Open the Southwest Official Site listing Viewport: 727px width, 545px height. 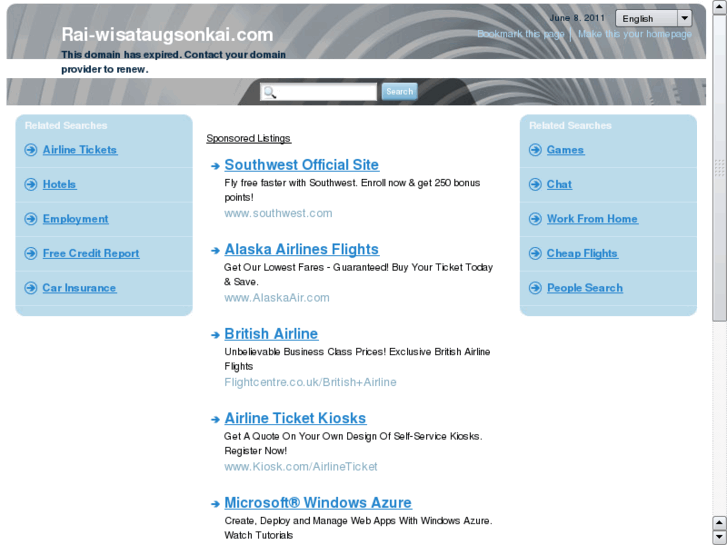tap(301, 165)
